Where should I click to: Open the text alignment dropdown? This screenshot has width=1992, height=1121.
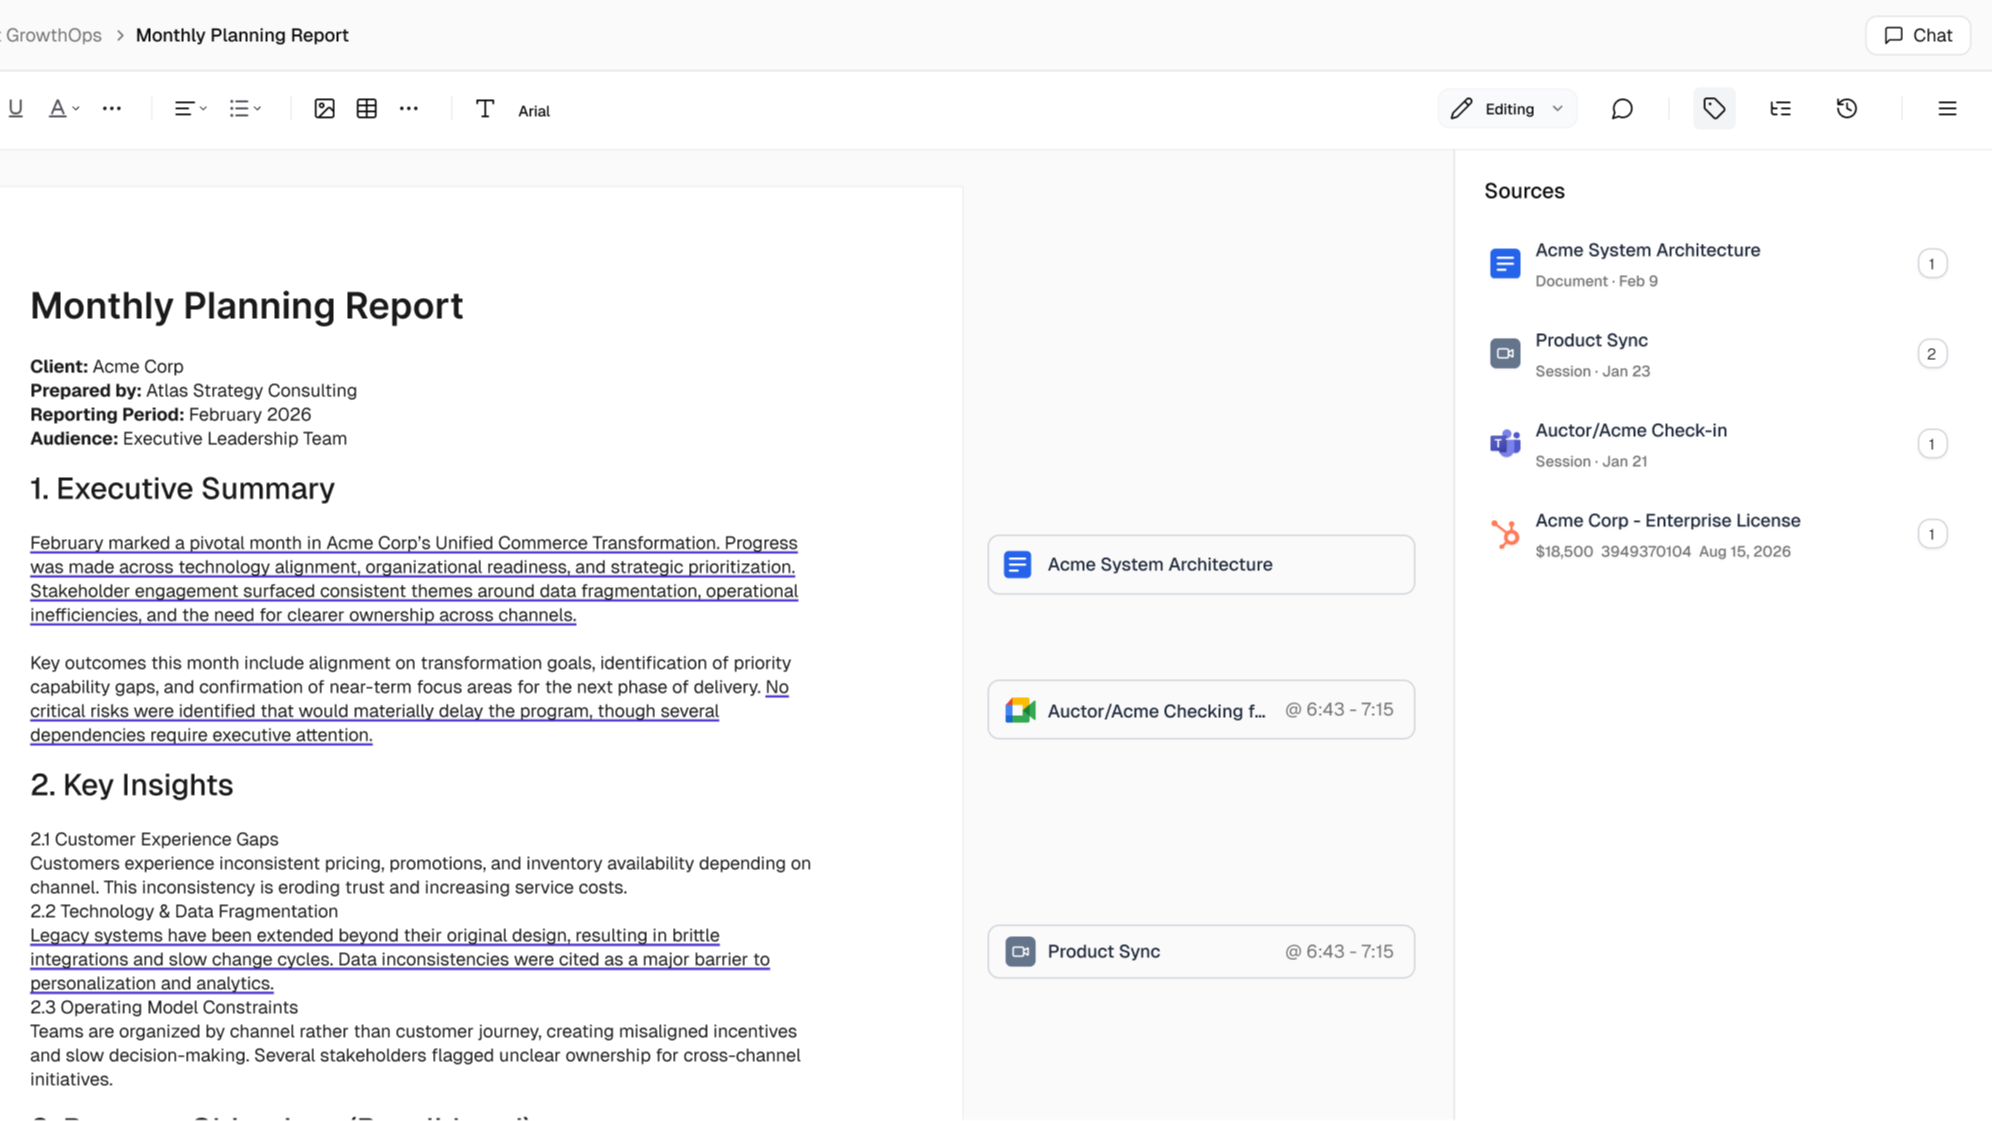(x=190, y=109)
